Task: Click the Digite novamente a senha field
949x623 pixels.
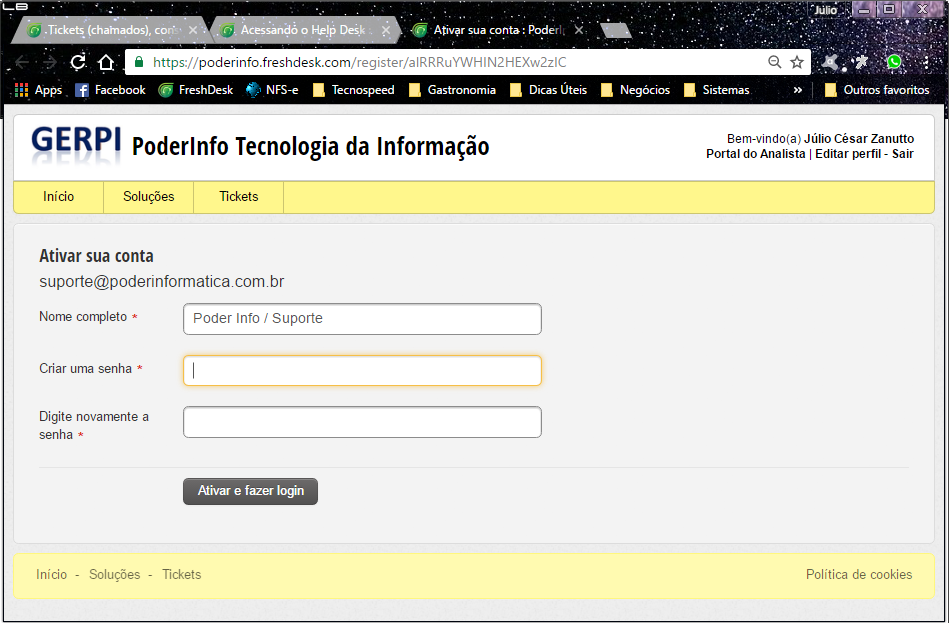Action: (362, 422)
